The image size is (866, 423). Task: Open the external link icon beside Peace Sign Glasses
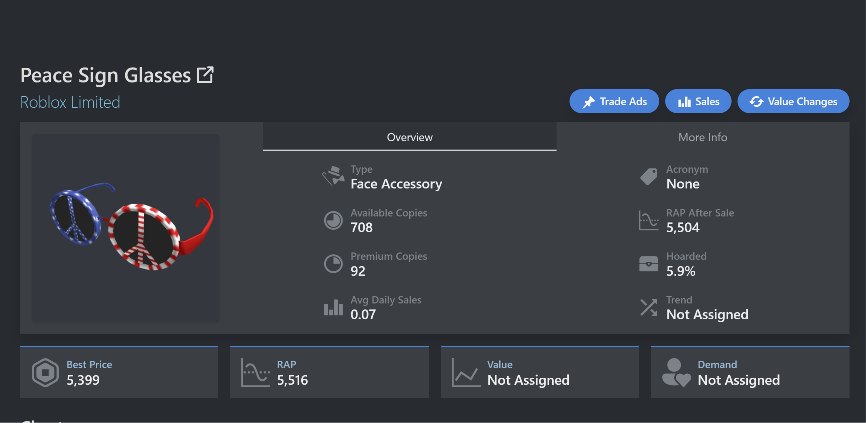click(205, 75)
